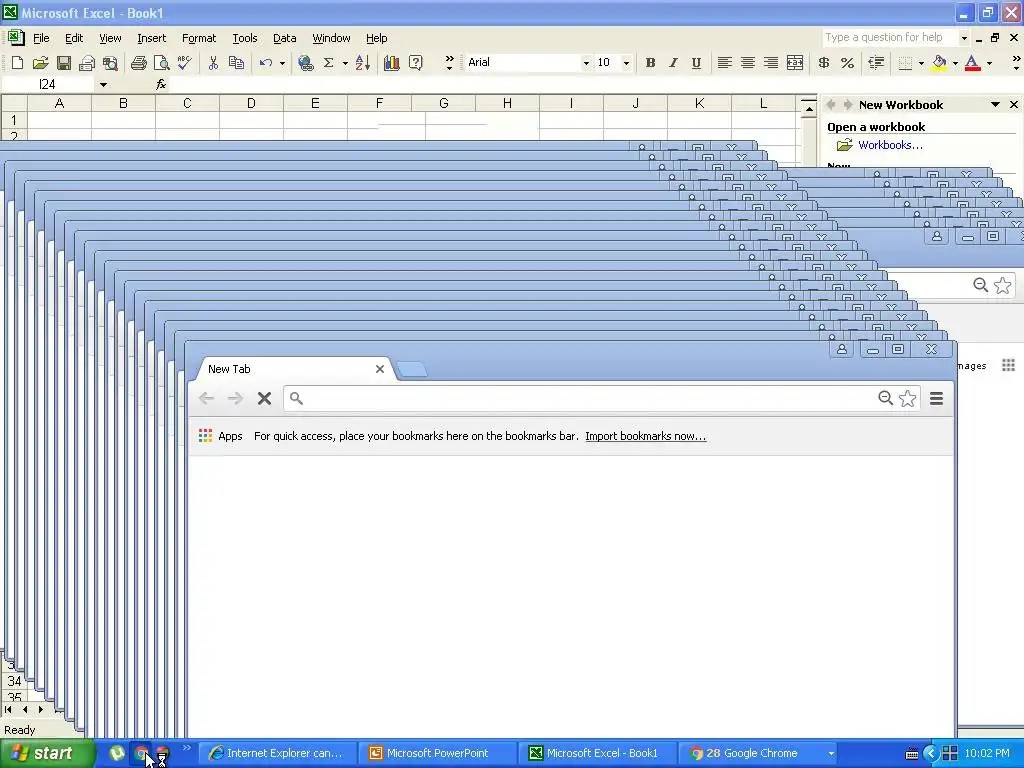Open Microsoft Excel Help question icon
Viewport: 1024px width, 768px height.
pyautogui.click(x=415, y=63)
